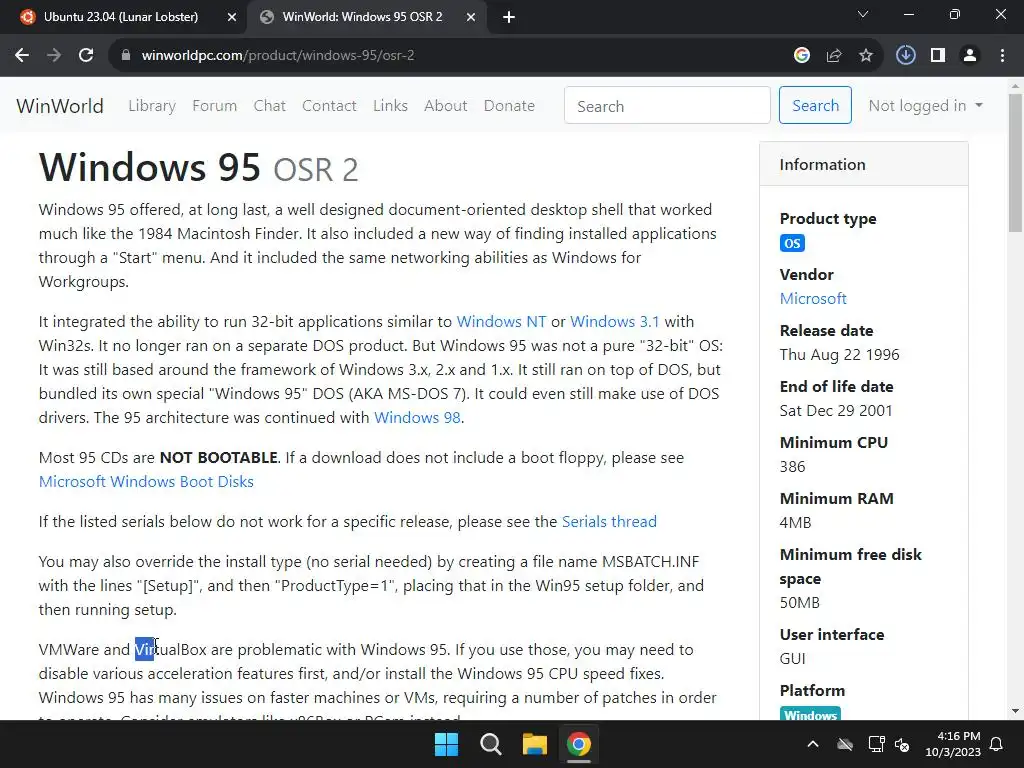Open taskbar Search magnifier
1024x768 pixels.
coord(490,744)
